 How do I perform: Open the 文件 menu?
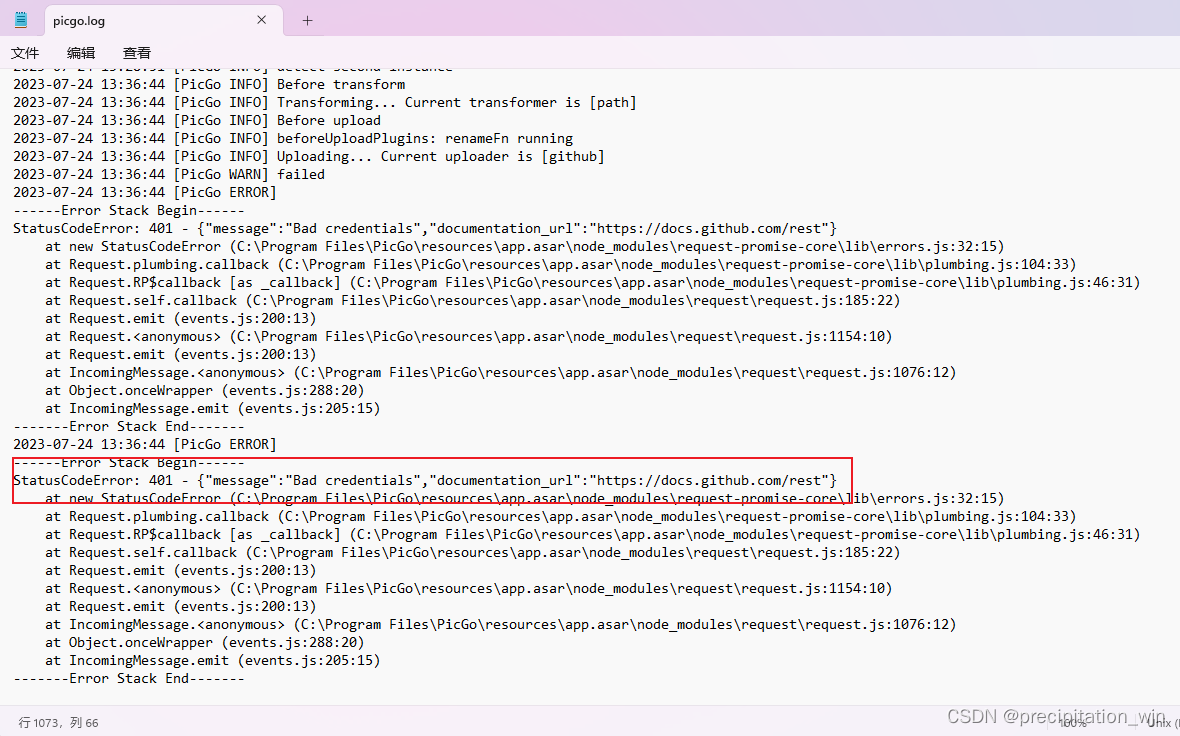click(x=25, y=53)
